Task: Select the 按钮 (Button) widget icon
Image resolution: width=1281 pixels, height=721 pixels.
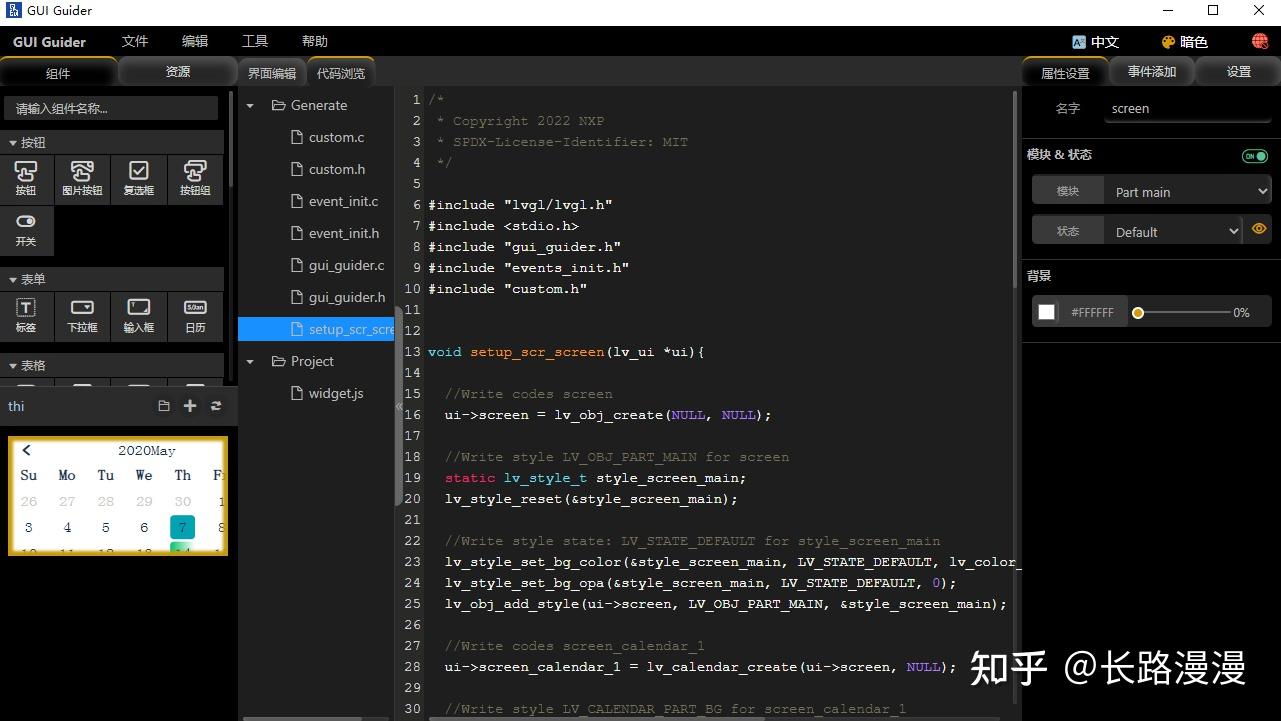Action: tap(25, 177)
